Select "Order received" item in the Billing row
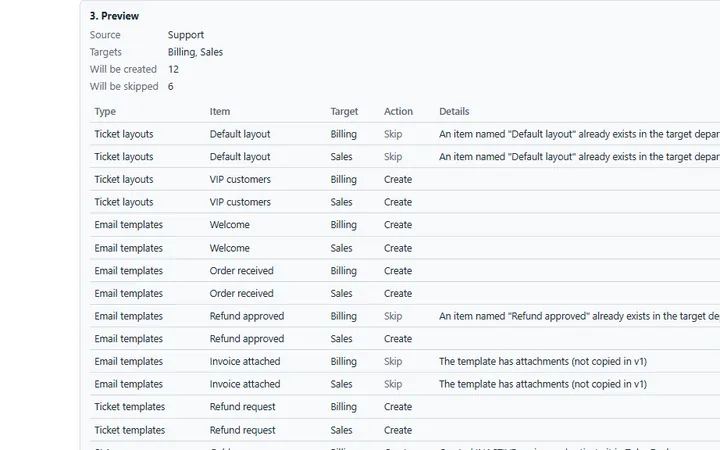The width and height of the screenshot is (720, 450). click(x=242, y=270)
